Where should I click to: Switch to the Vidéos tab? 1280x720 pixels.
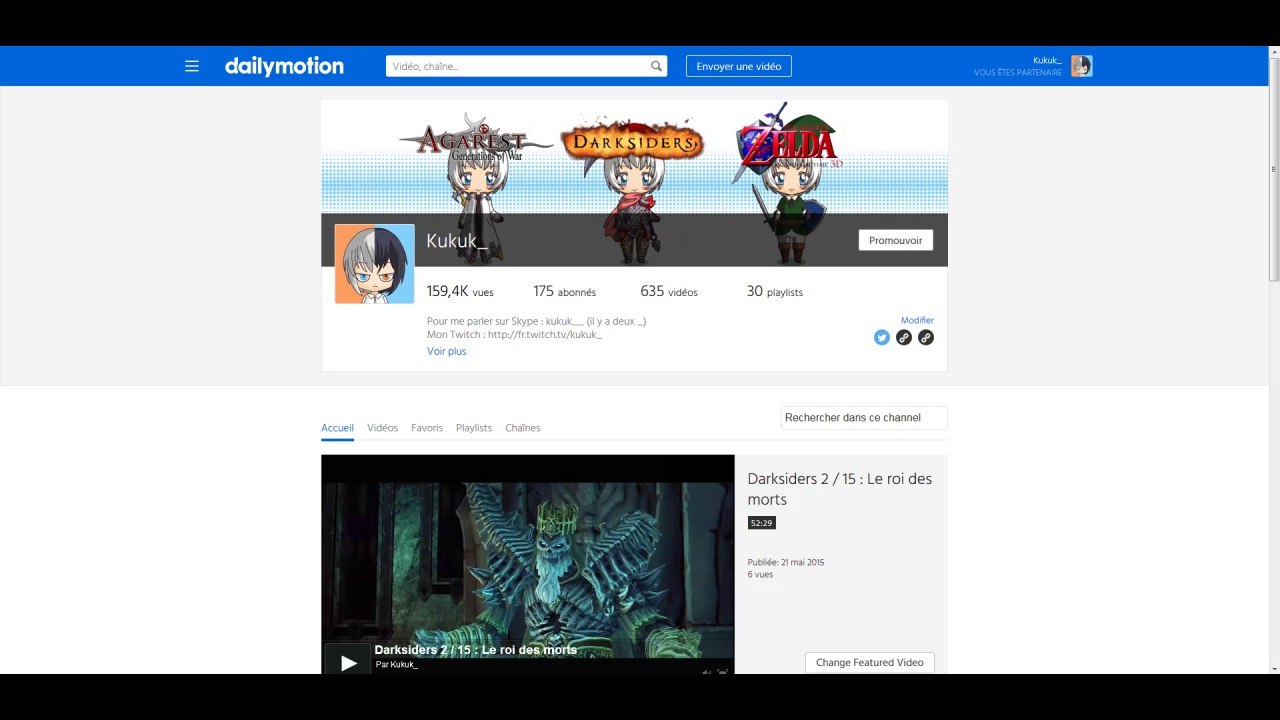click(382, 428)
